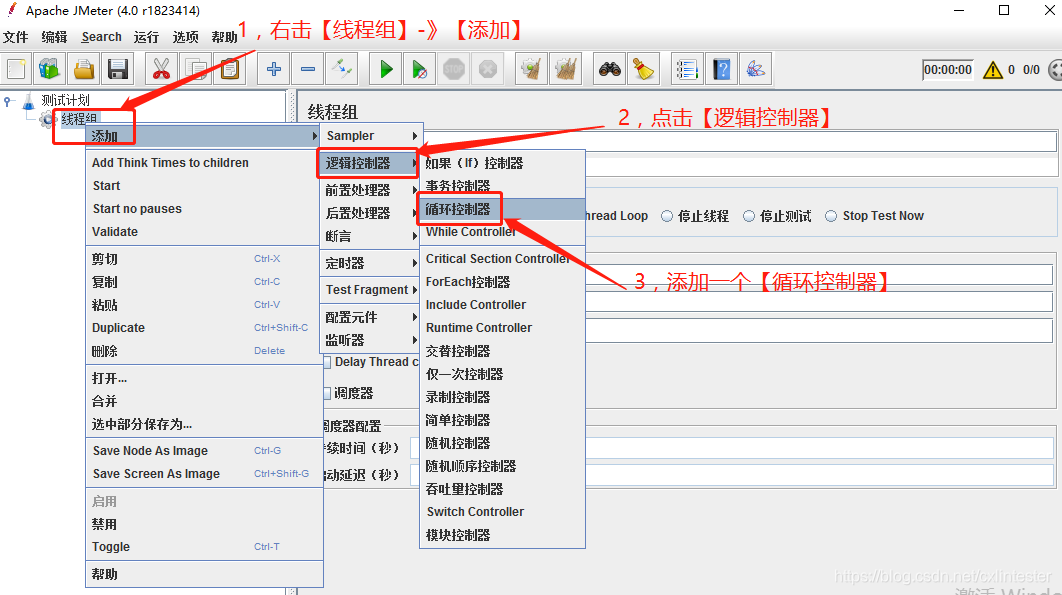Toggle the 调度器 checkbox
Screen dimensions: 1062x595
point(328,393)
